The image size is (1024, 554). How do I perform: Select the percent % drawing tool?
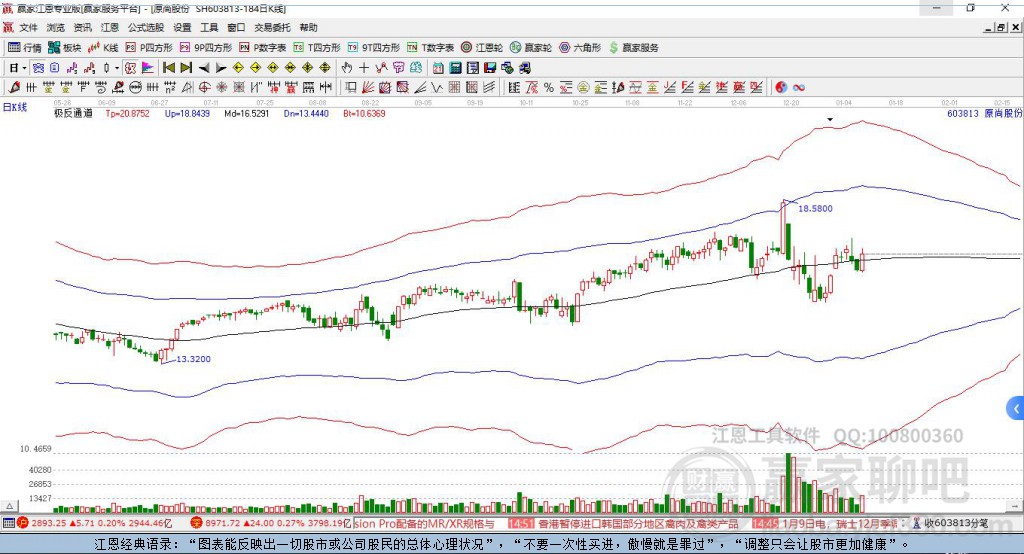549,88
